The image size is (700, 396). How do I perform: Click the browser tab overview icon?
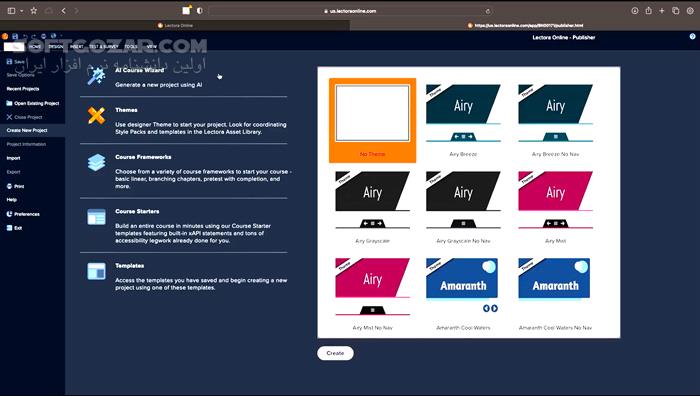click(675, 11)
